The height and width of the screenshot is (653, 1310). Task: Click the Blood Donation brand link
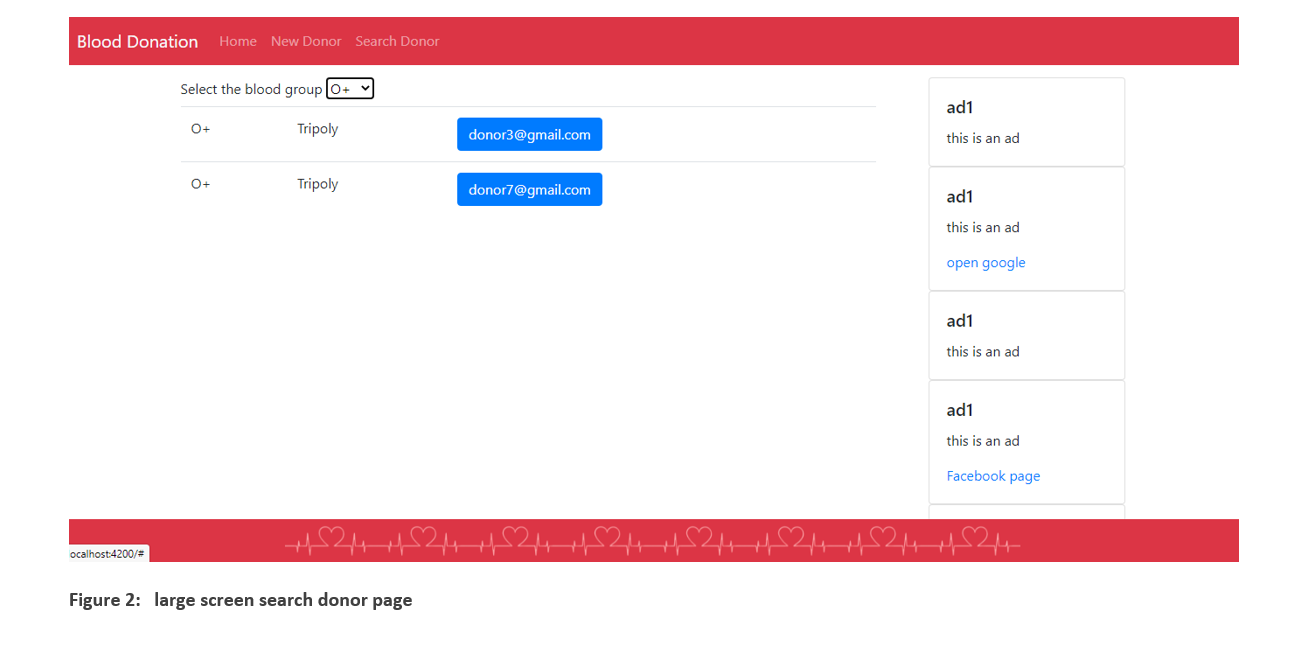tap(137, 41)
